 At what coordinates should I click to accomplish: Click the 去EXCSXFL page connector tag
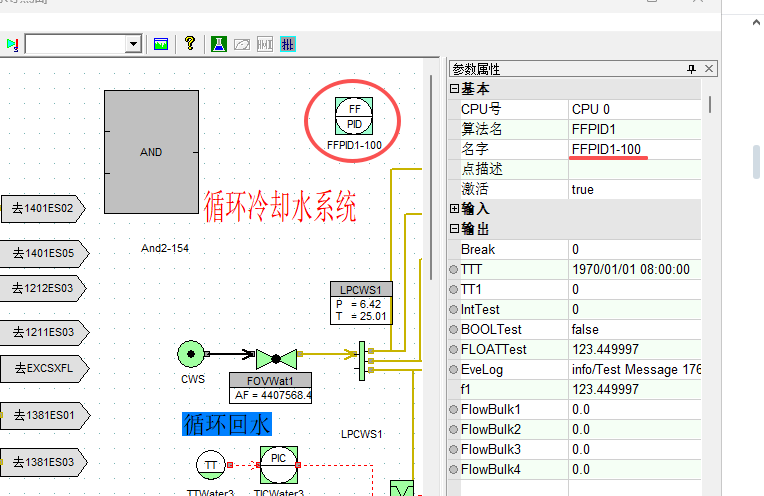[42, 369]
